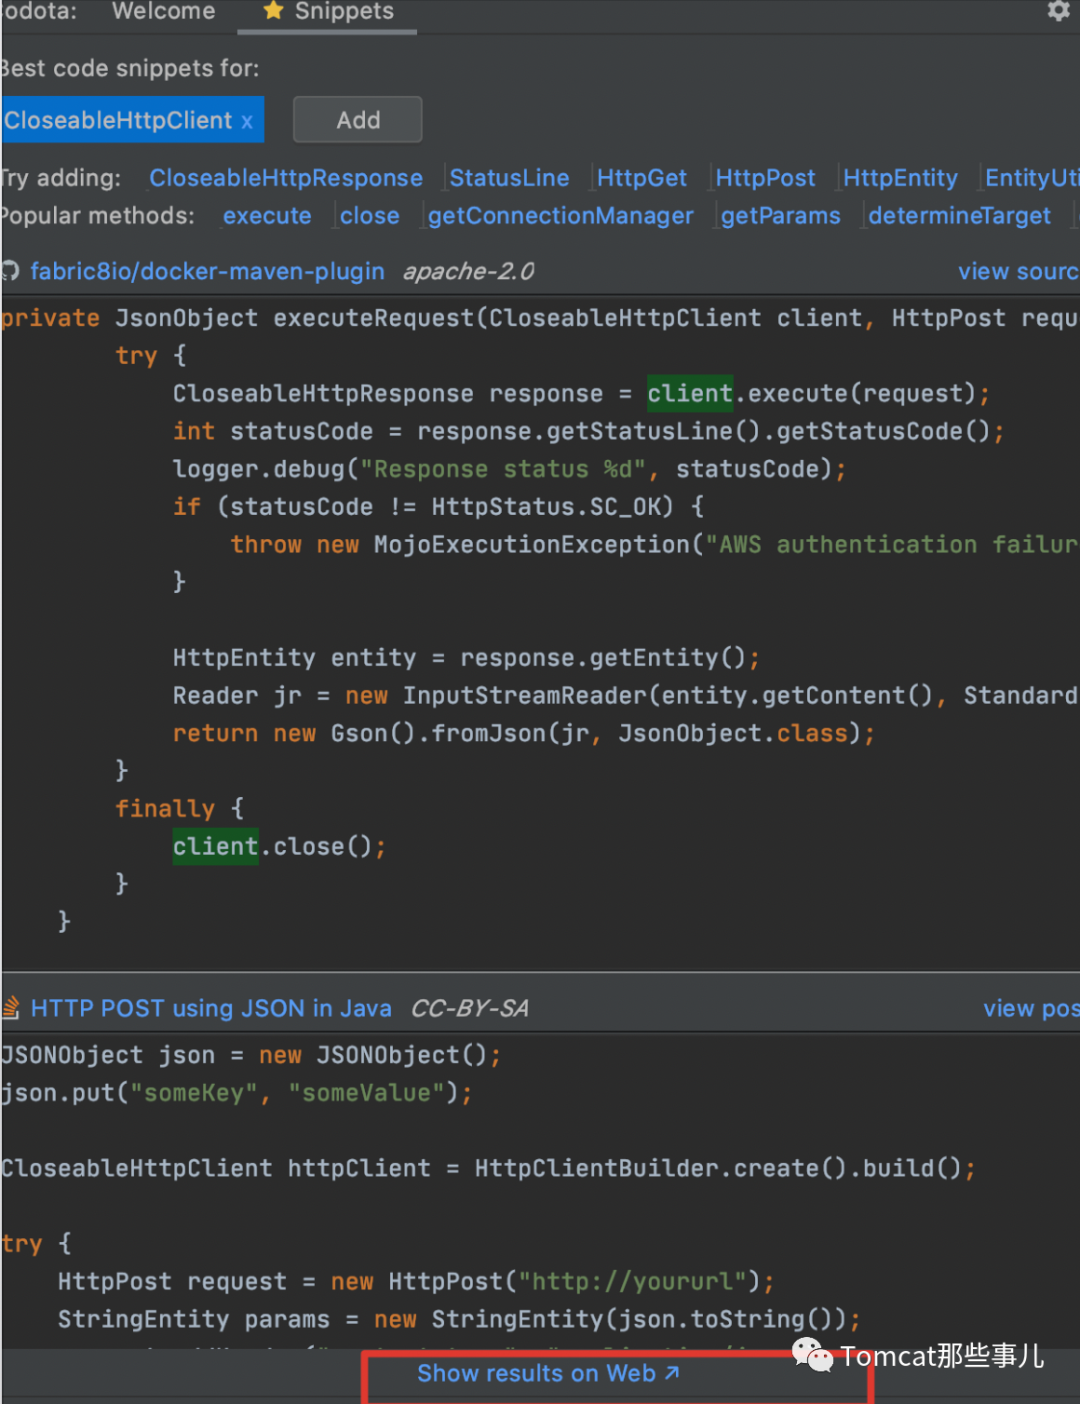
Task: Add StatusLine suggestion
Action: coord(509,178)
